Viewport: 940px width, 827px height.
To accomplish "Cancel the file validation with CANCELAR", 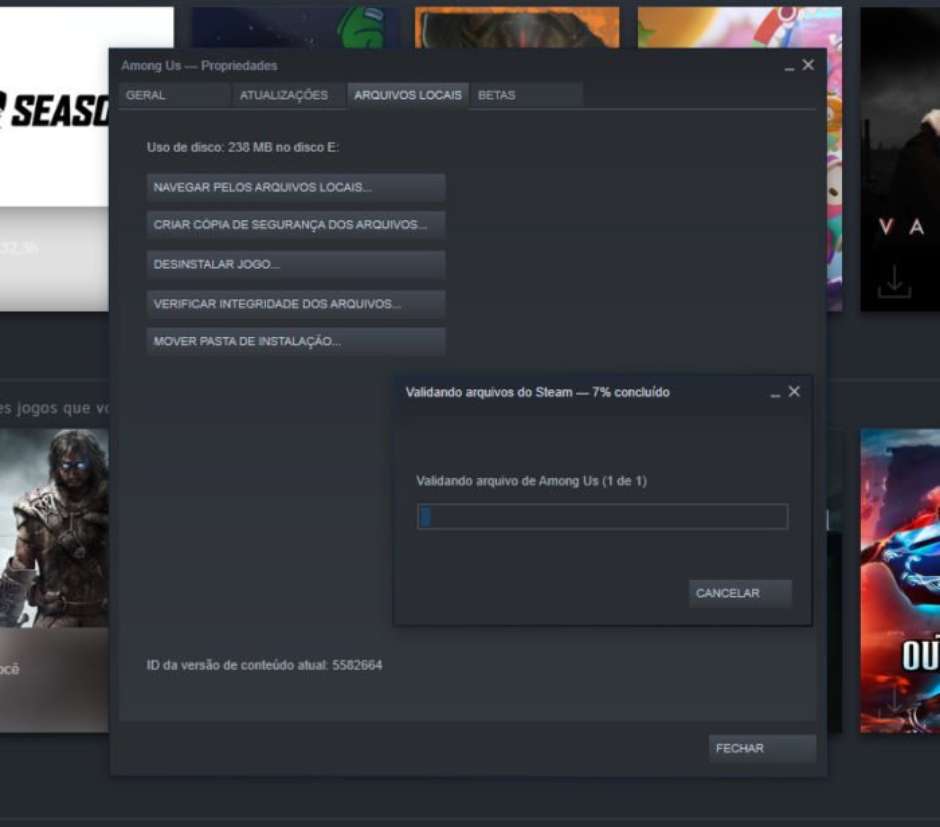I will coord(739,593).
